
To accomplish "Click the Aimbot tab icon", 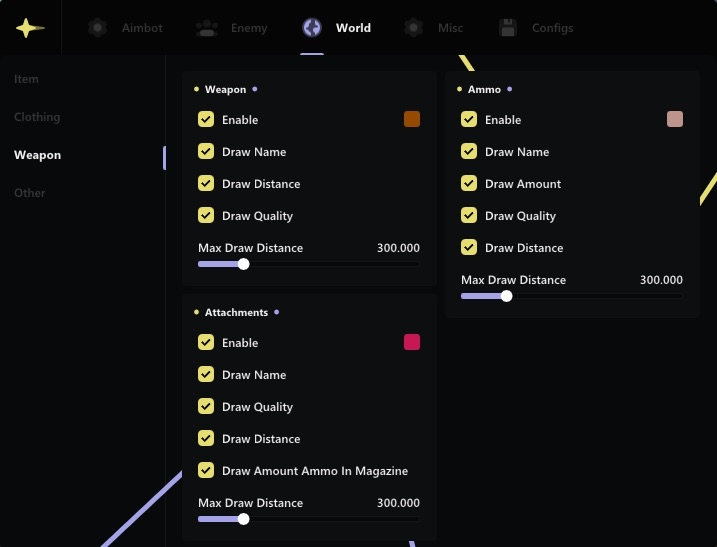I will (97, 28).
